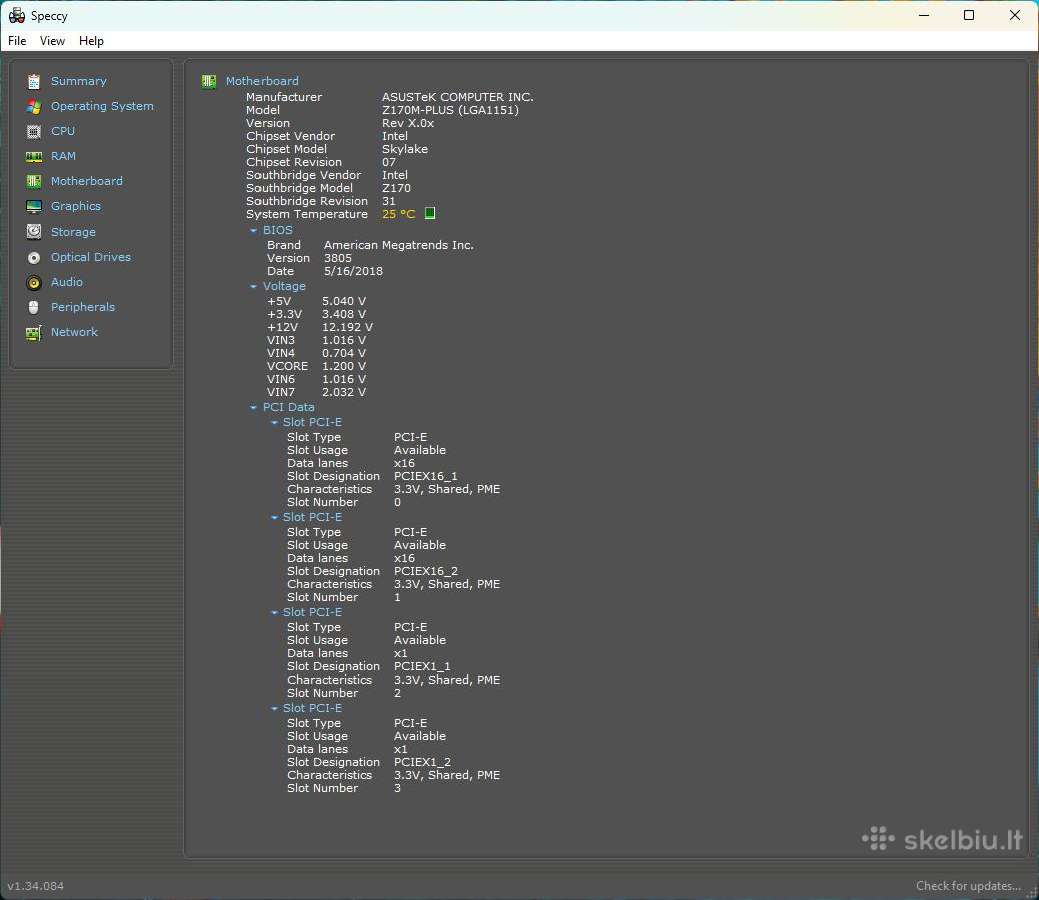Collapse the BIOS section

[x=253, y=231]
